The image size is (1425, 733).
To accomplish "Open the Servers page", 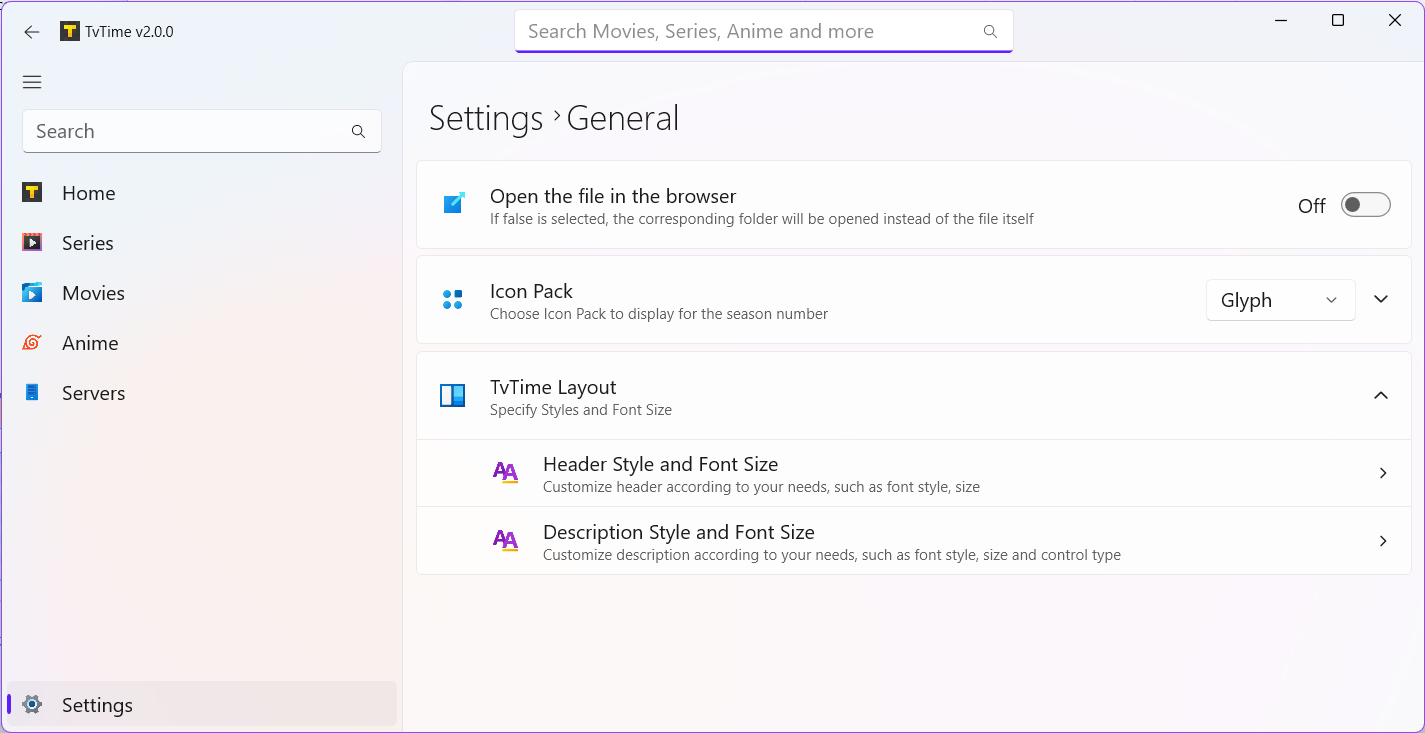I will pos(202,393).
